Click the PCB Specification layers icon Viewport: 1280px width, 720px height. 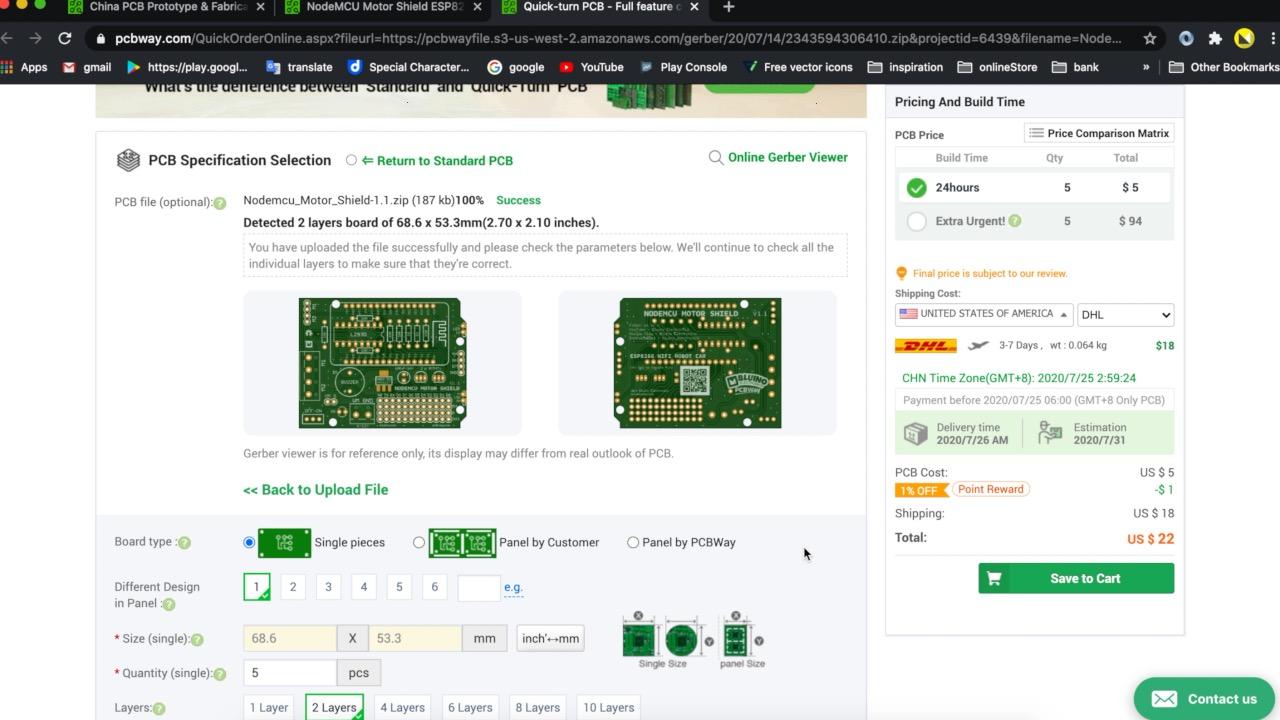coord(128,160)
